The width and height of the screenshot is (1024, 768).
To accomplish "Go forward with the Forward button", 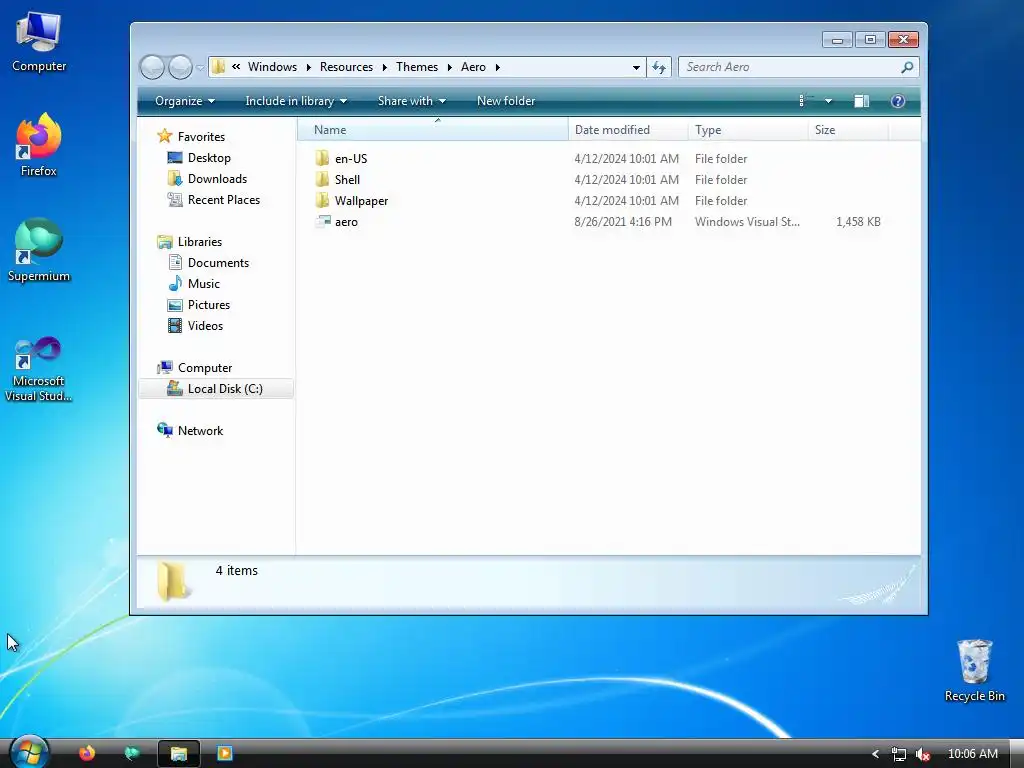I will [180, 67].
